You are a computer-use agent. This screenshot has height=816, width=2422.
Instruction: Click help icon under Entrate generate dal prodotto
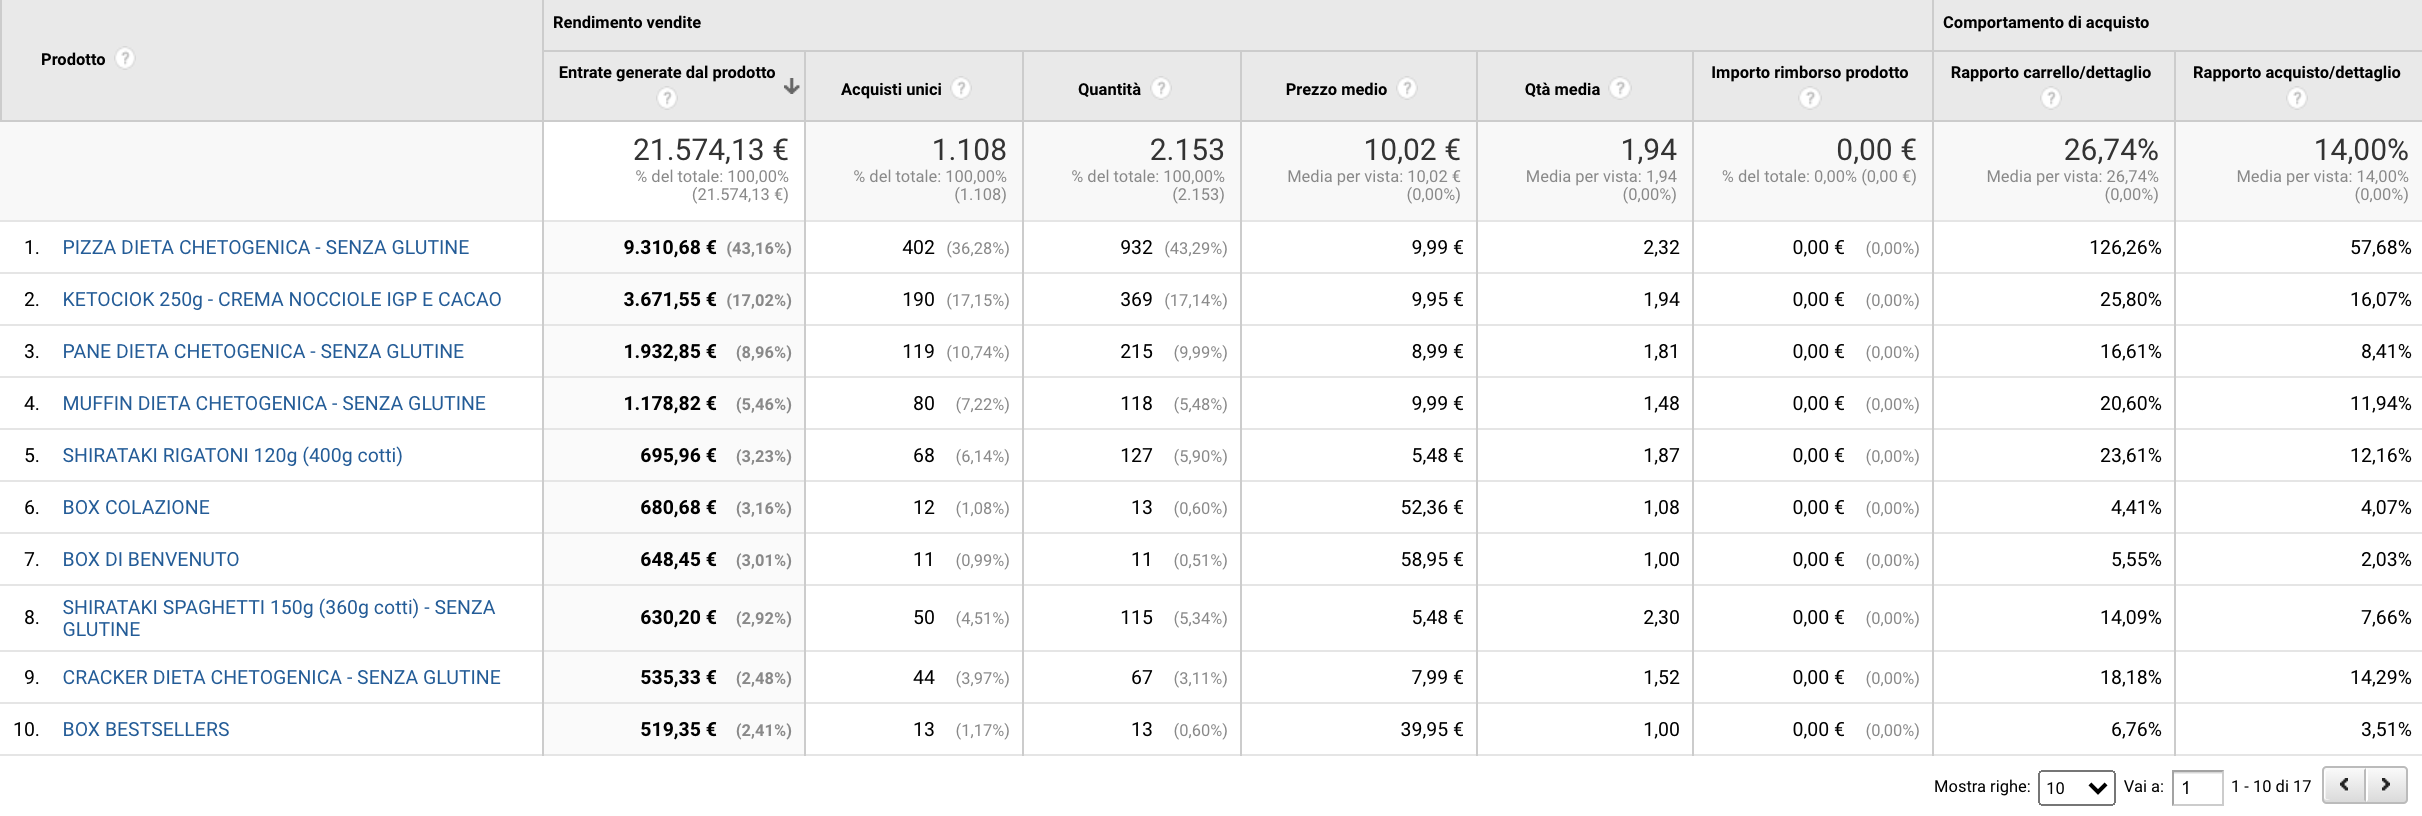(667, 98)
